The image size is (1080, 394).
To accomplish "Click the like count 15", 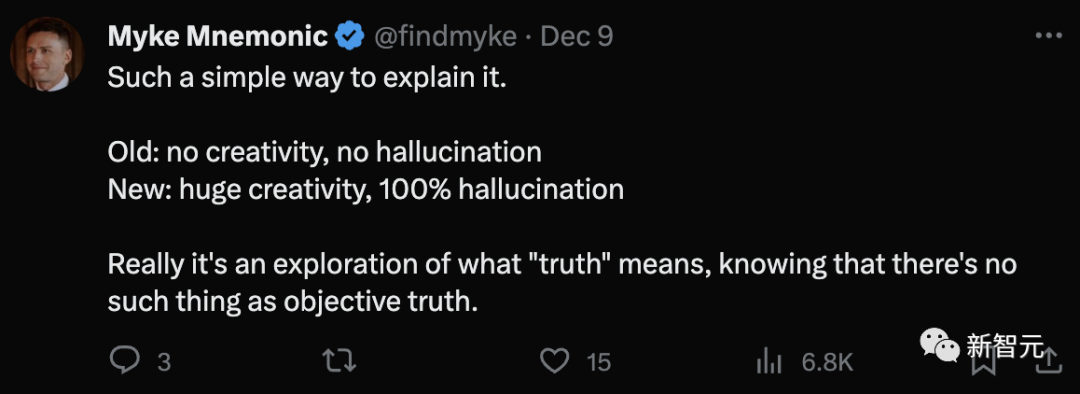I will pyautogui.click(x=599, y=362).
